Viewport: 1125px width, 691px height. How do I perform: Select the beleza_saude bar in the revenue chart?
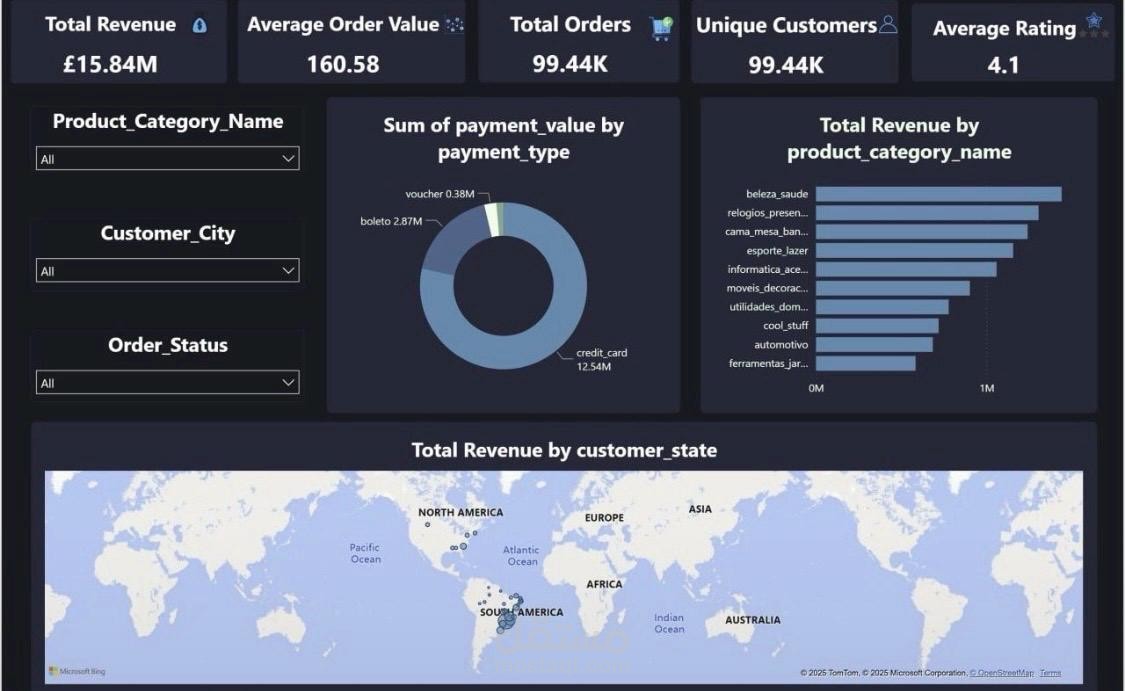coord(939,193)
